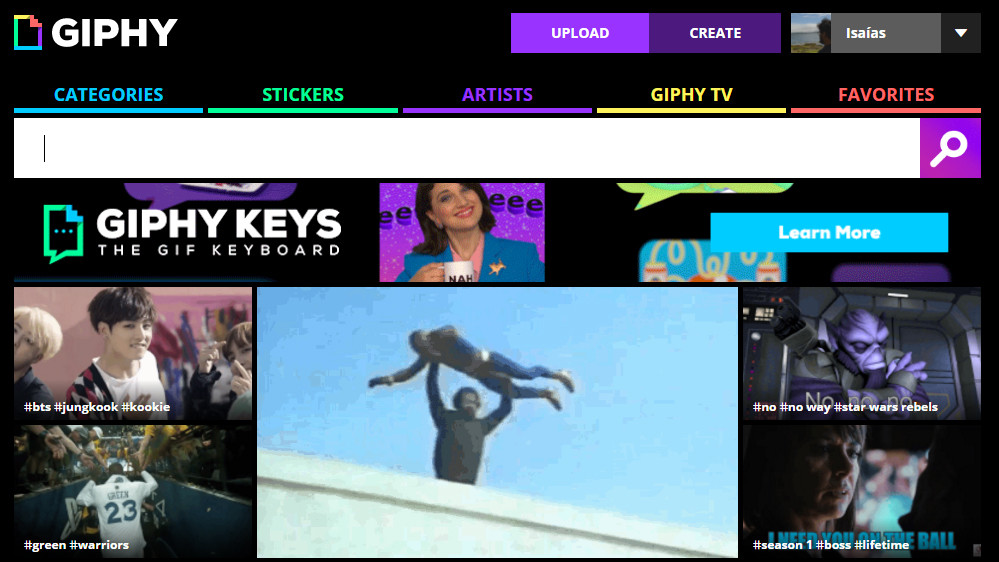This screenshot has height=562, width=999.
Task: Click the GIPHY KEYS banner title
Action: (219, 224)
